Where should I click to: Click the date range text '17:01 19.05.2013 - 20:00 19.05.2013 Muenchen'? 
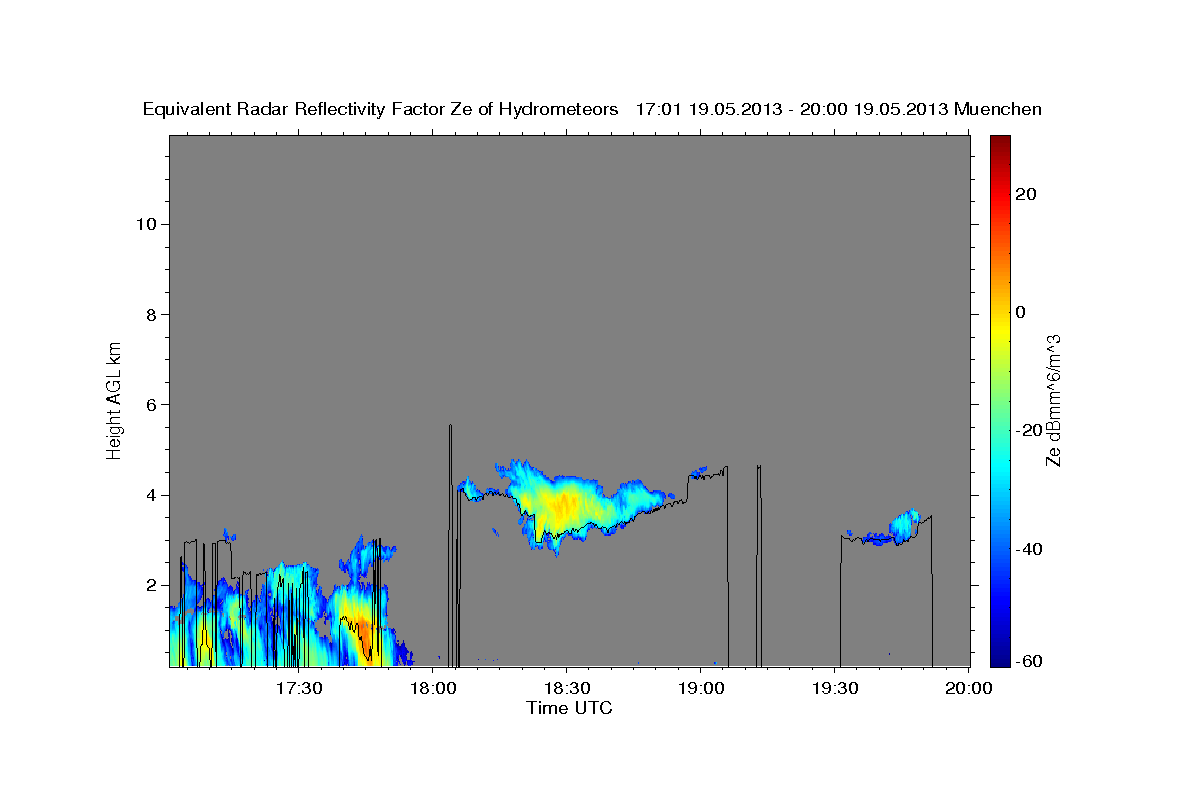point(839,109)
